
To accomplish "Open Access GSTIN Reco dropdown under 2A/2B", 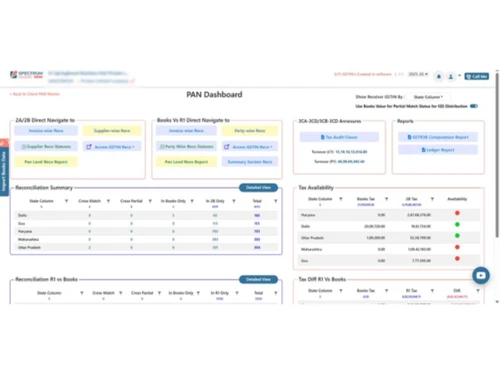I will 112,147.
